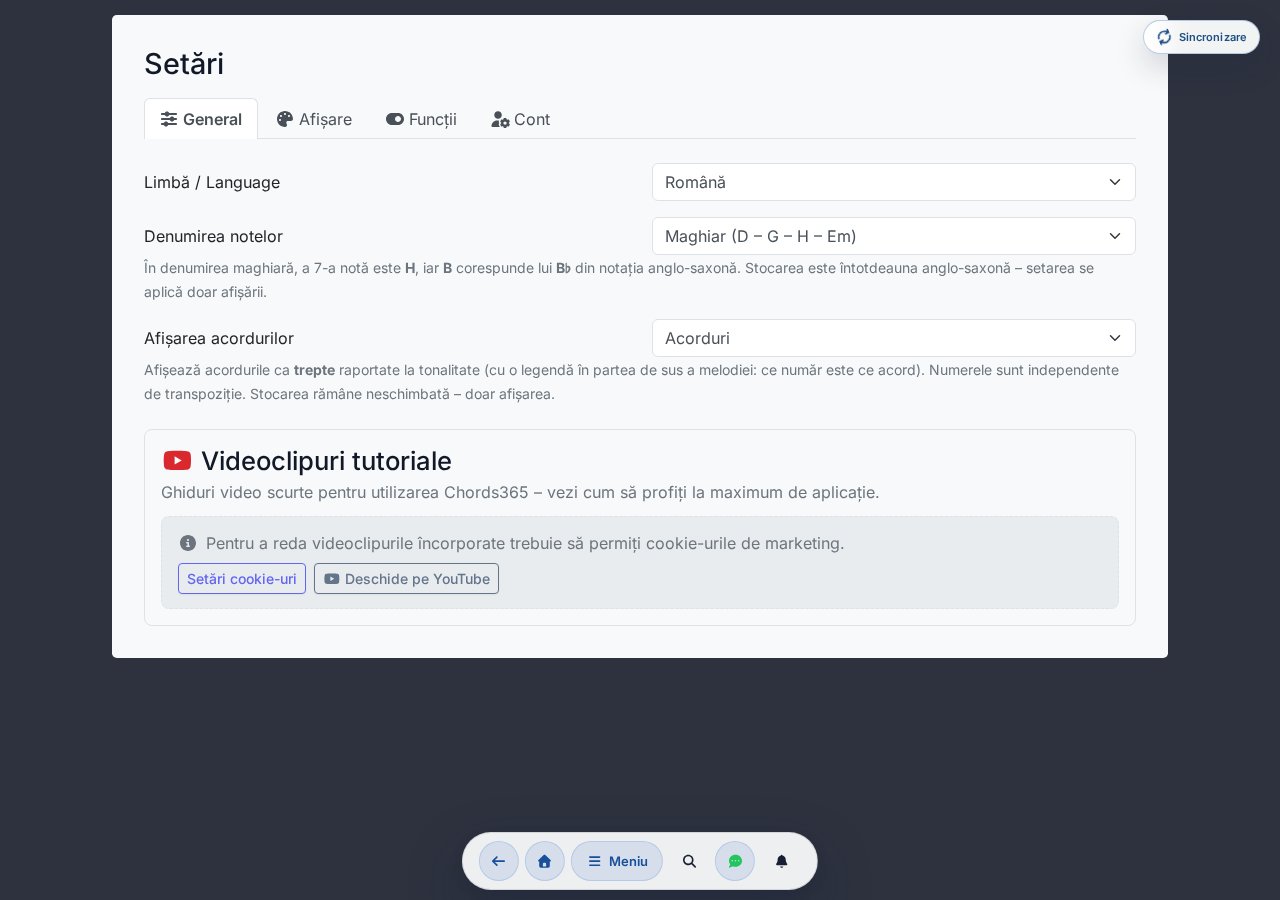Click the Denumirea notelor label
This screenshot has width=1280, height=900.
pos(213,236)
